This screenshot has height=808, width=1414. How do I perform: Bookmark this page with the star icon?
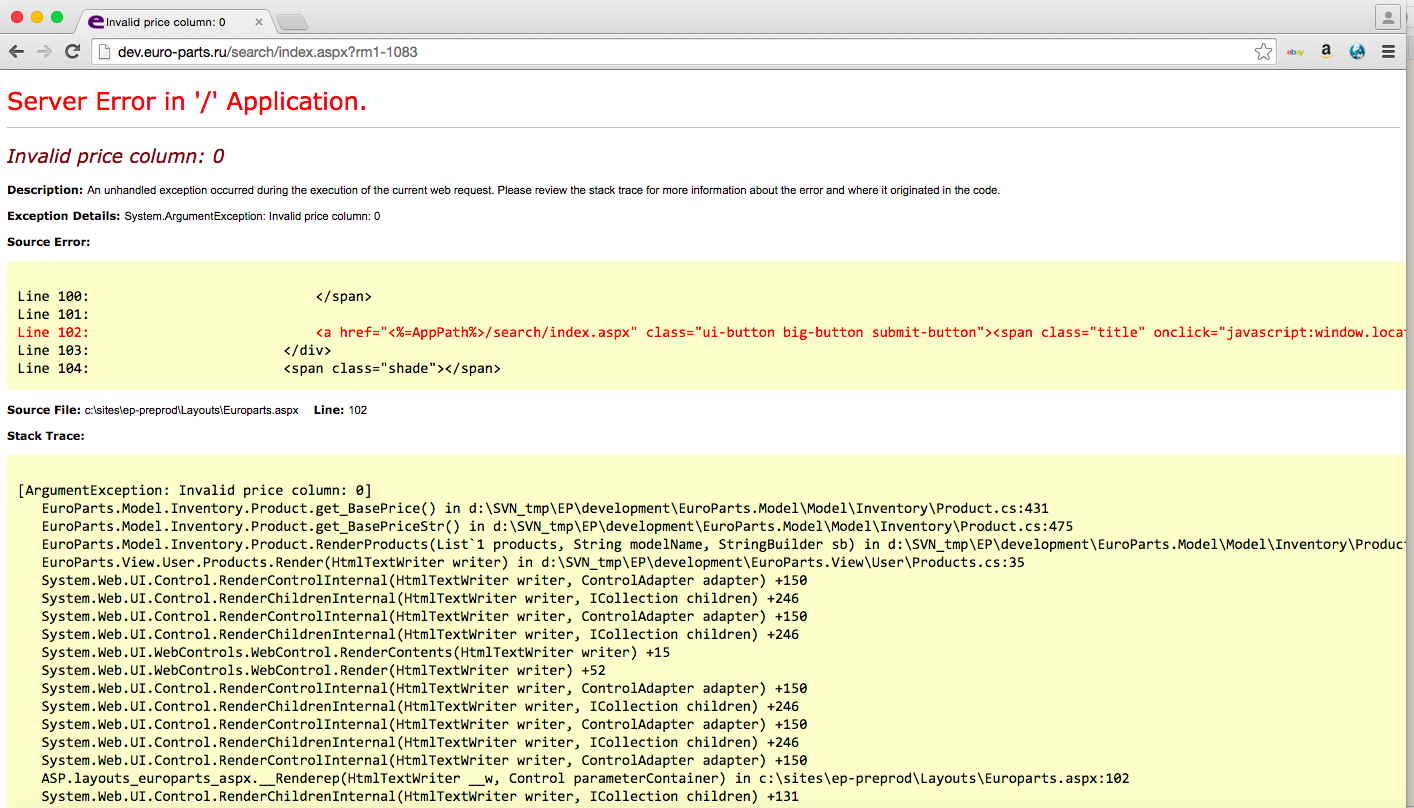[1263, 52]
